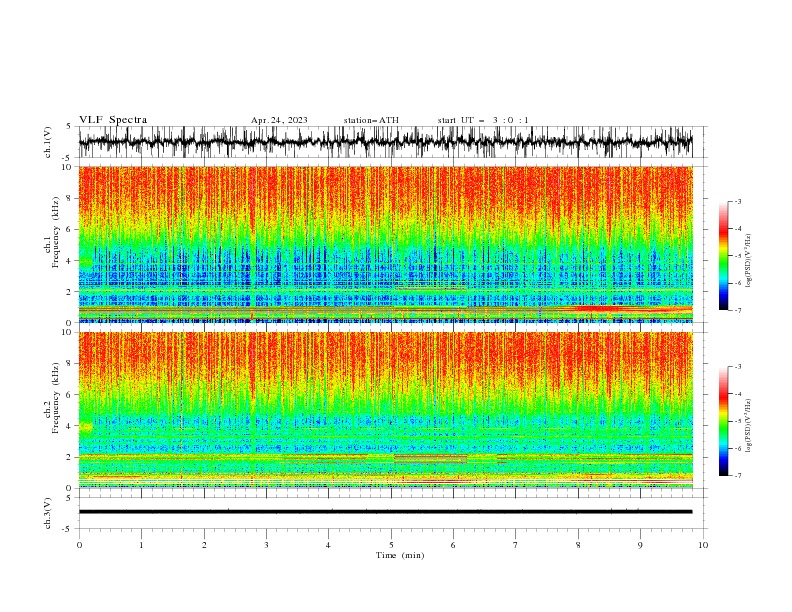Click time axis tick label "7"
Image resolution: width=792 pixels, height=612 pixels.
tap(516, 545)
